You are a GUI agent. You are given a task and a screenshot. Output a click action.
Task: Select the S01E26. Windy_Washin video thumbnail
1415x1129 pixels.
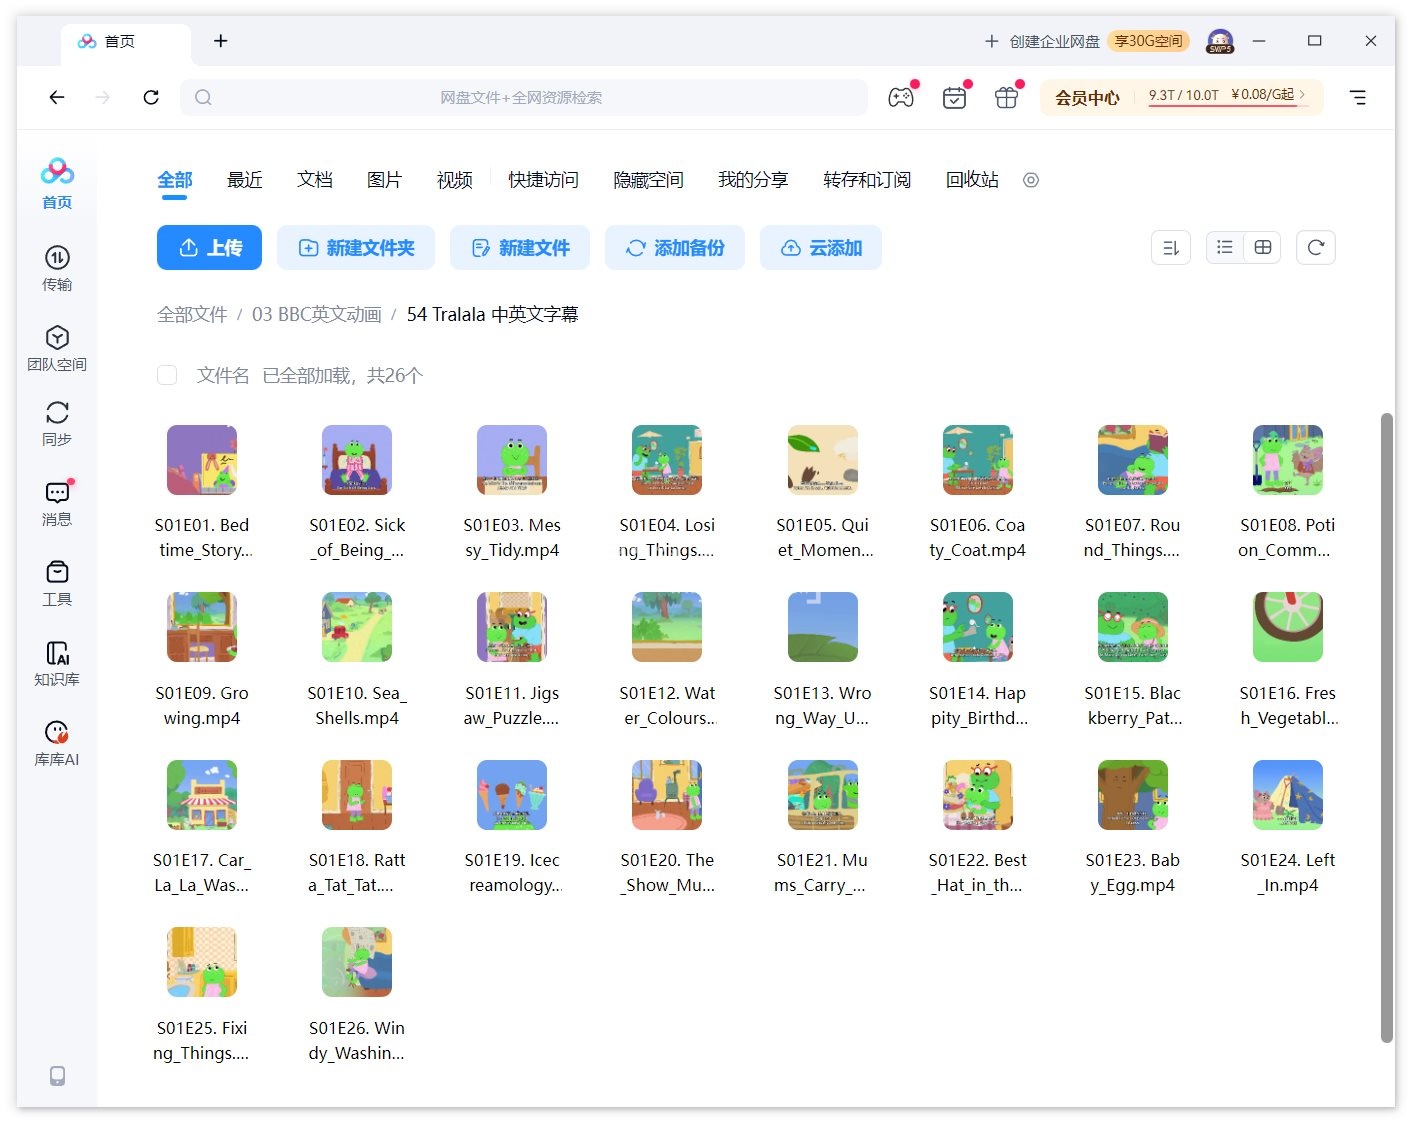click(x=357, y=962)
